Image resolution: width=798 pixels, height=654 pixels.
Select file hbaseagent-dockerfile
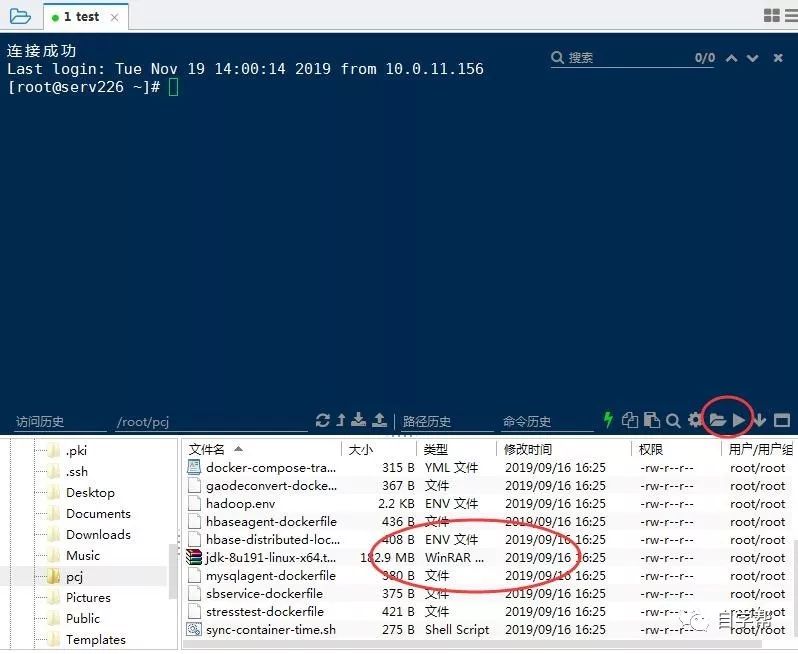click(271, 522)
